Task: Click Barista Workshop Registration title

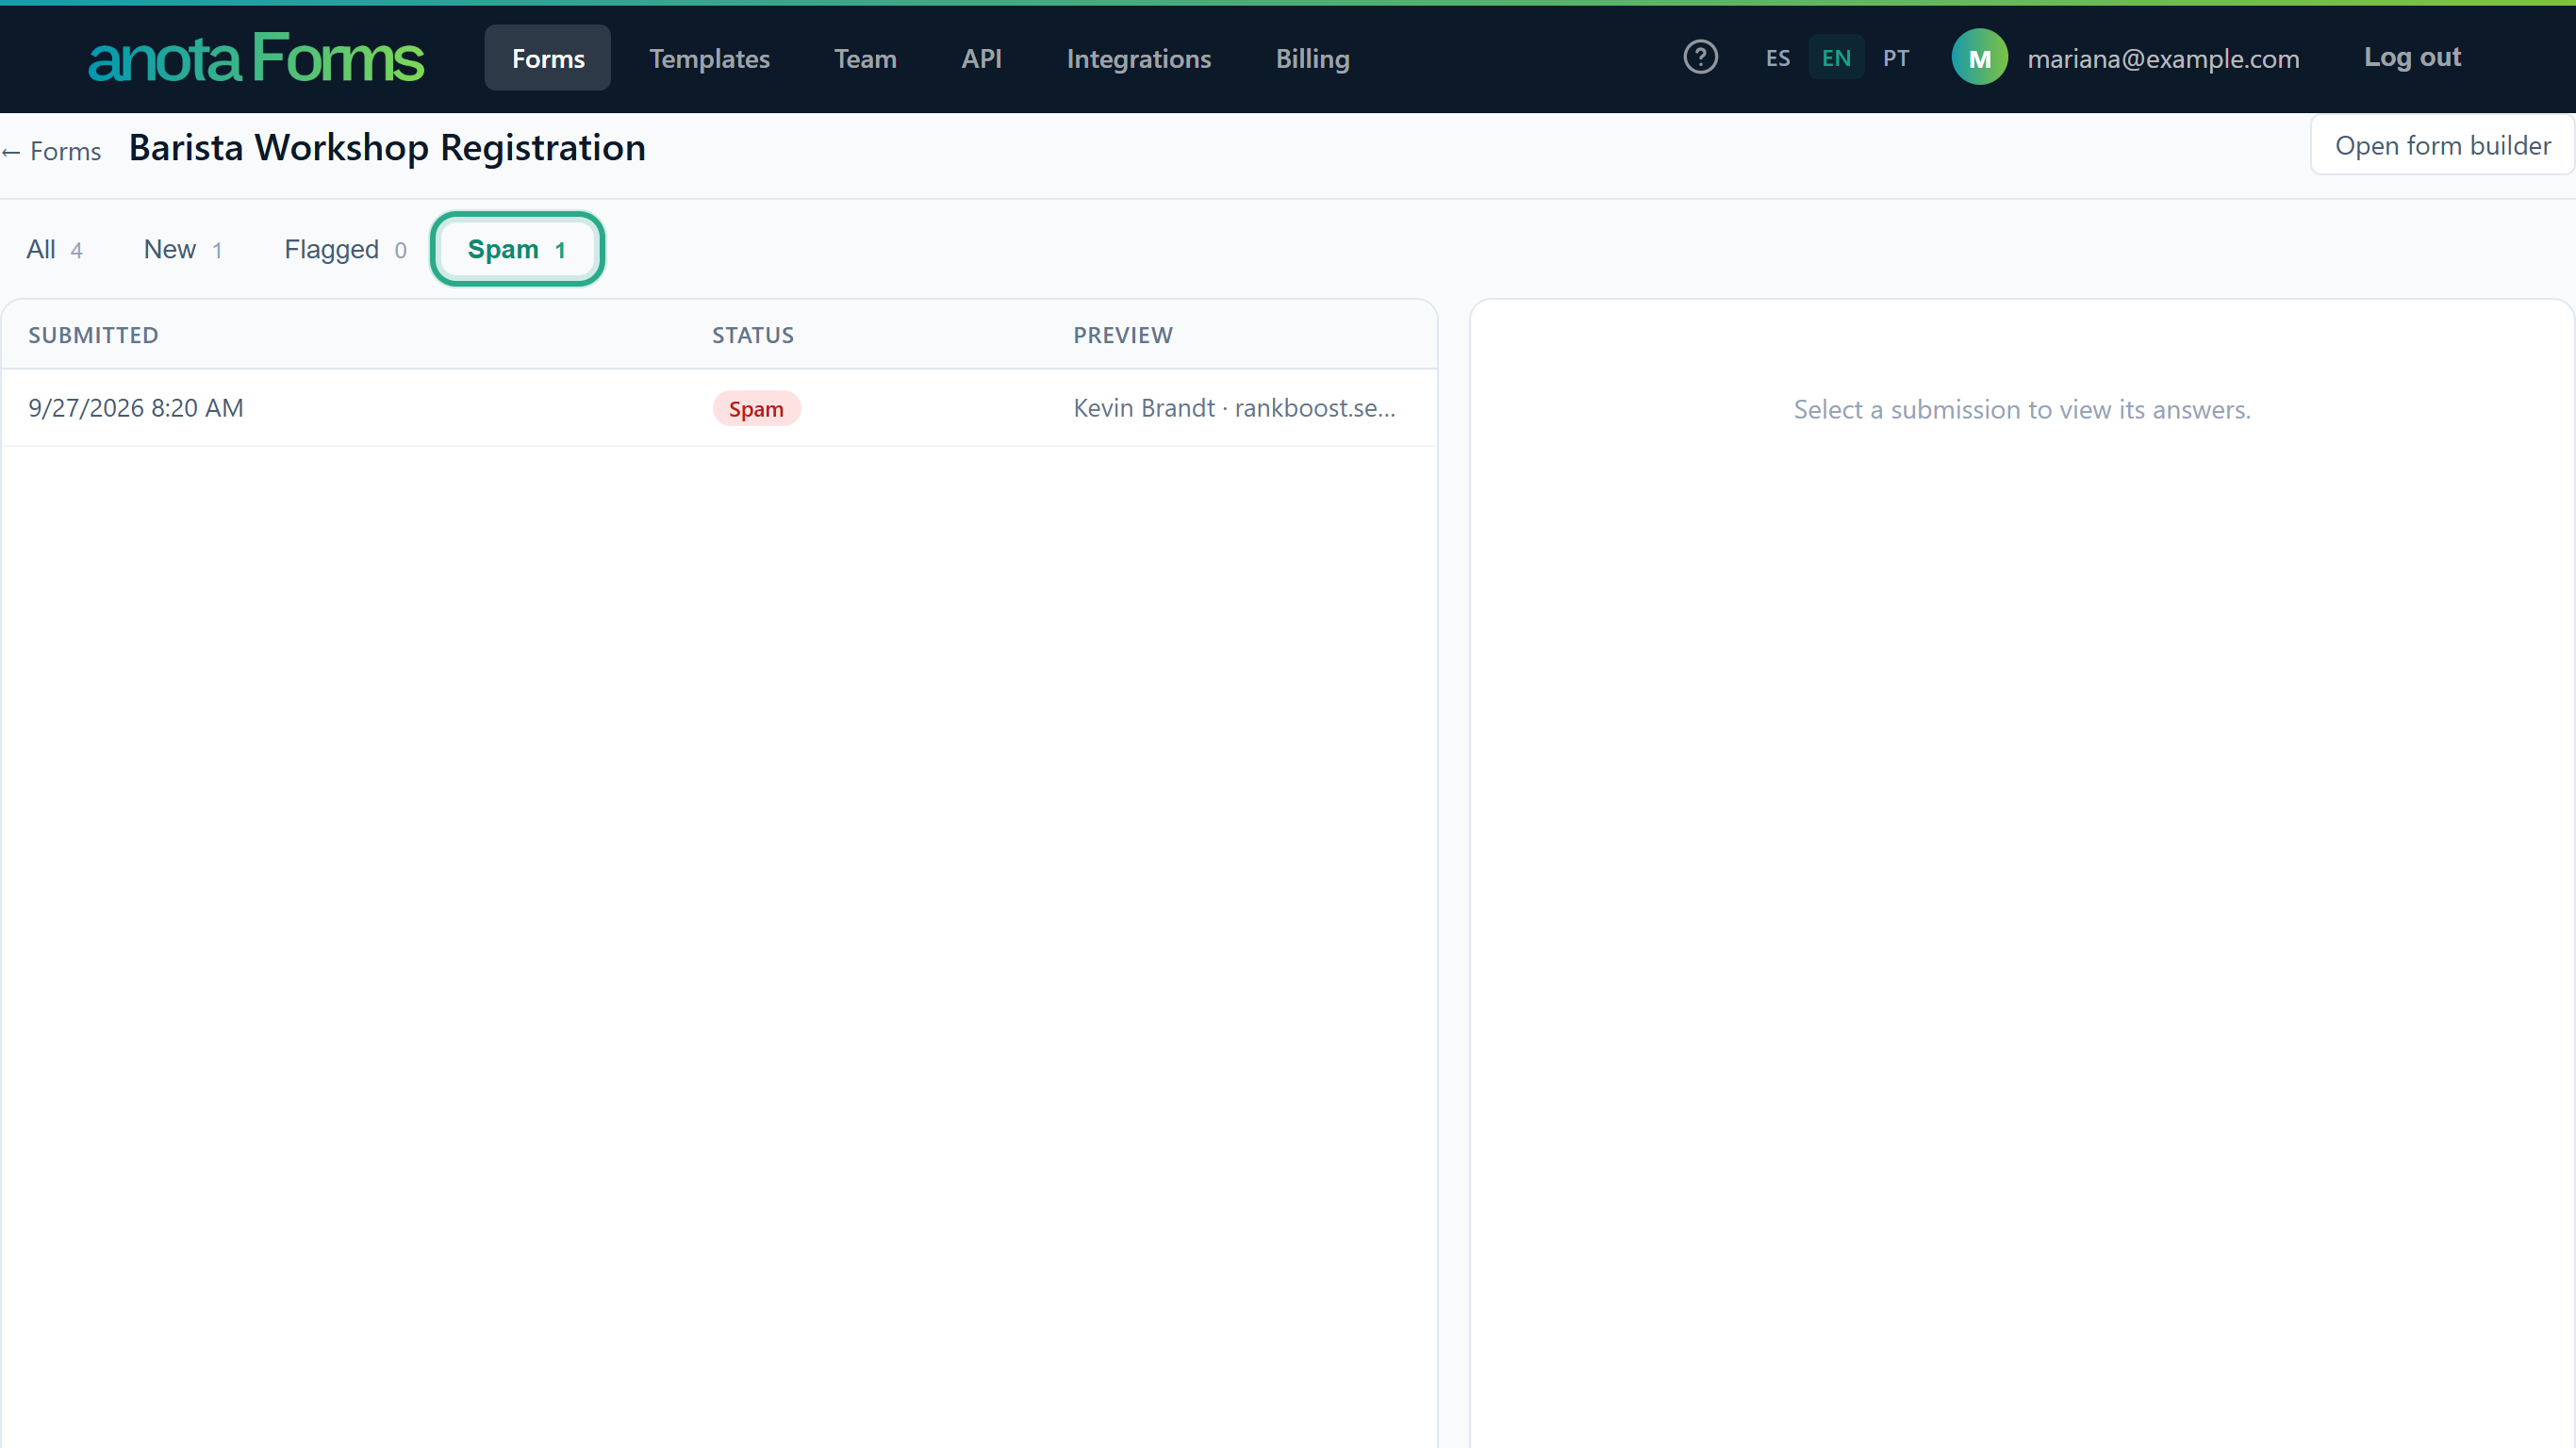Action: click(x=387, y=148)
